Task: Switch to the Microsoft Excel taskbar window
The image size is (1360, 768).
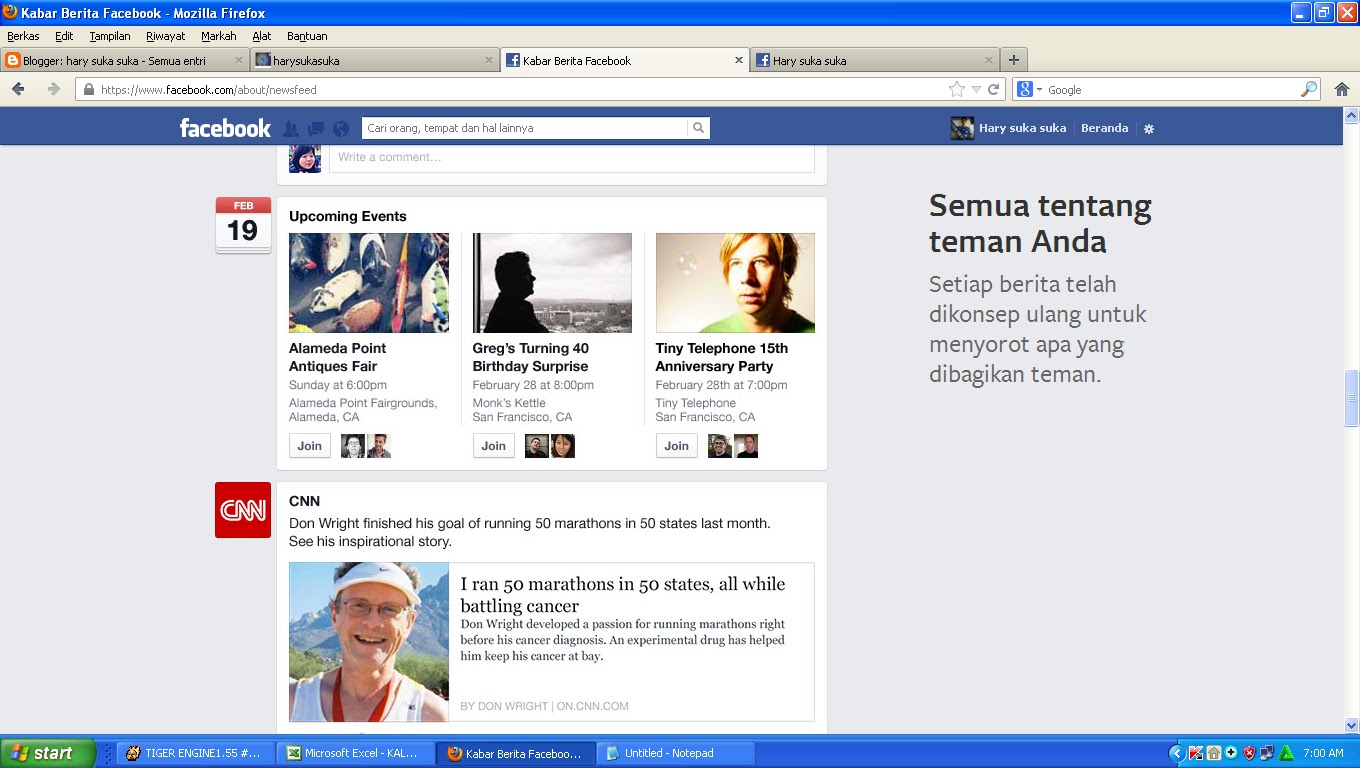Action: [x=355, y=753]
